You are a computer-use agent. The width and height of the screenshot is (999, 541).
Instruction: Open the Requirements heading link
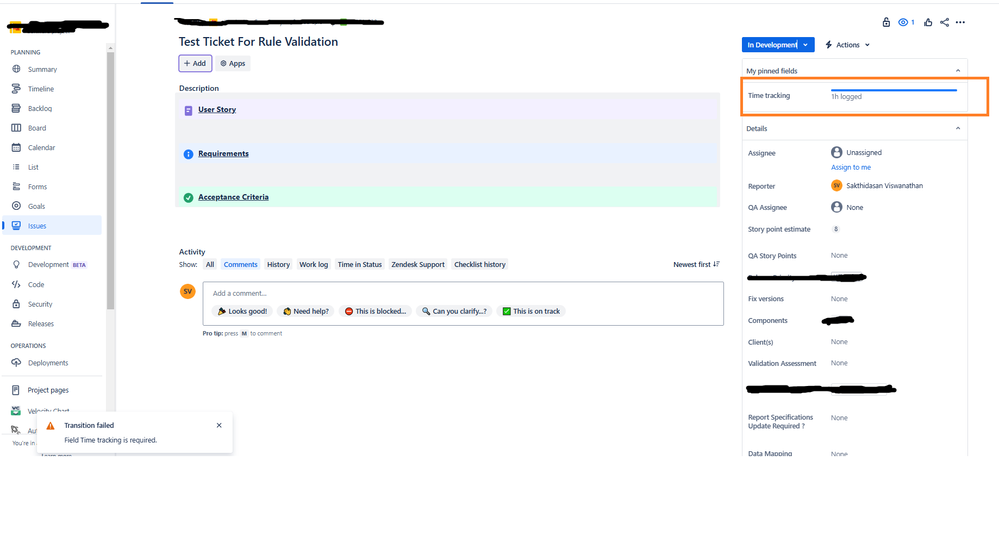223,154
